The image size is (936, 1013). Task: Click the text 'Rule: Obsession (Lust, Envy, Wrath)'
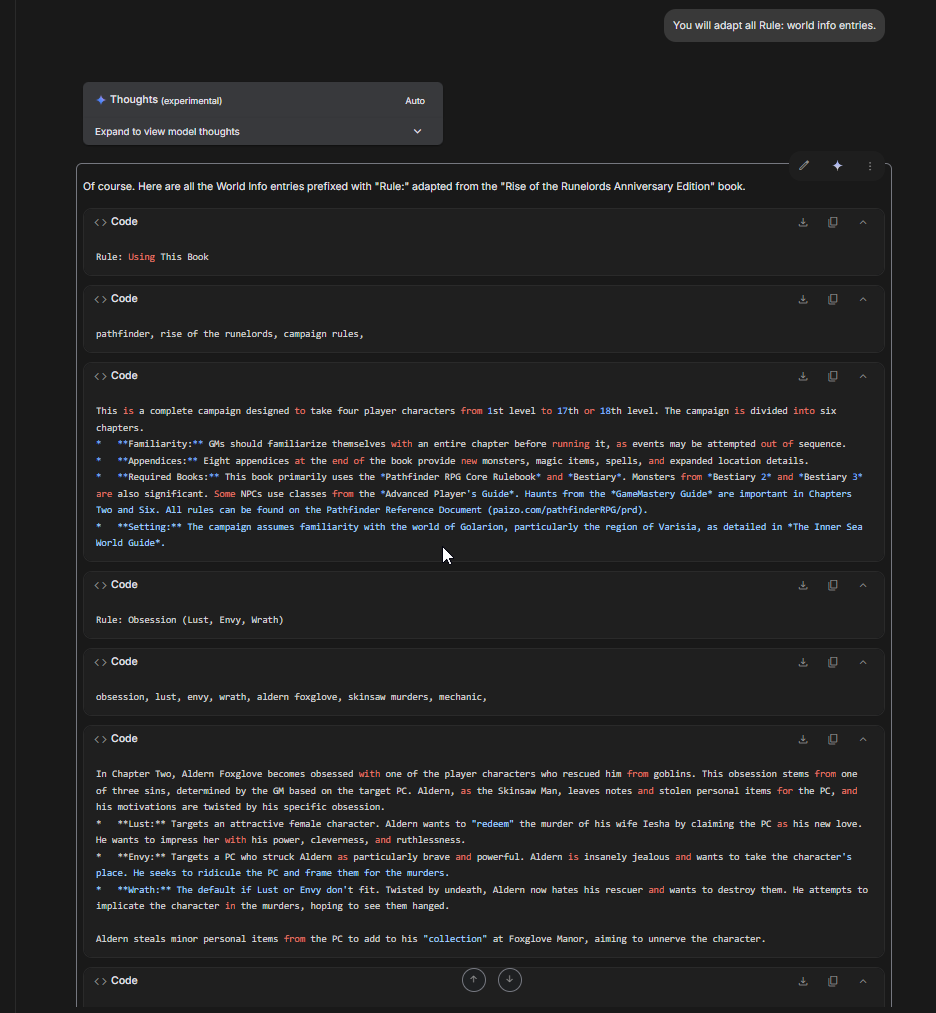pos(189,620)
